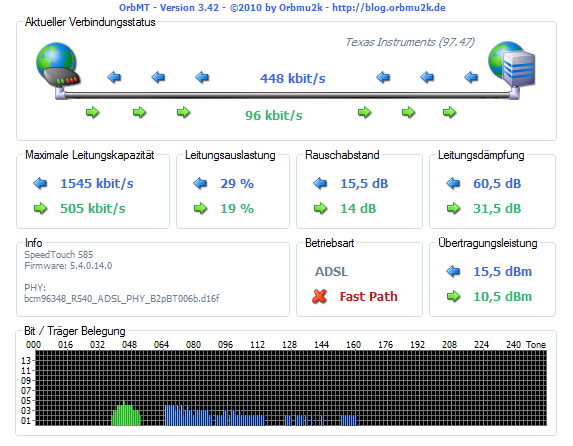The image size is (573, 446).
Task: Select the 448 kbit/s downstream rate
Action: (292, 78)
